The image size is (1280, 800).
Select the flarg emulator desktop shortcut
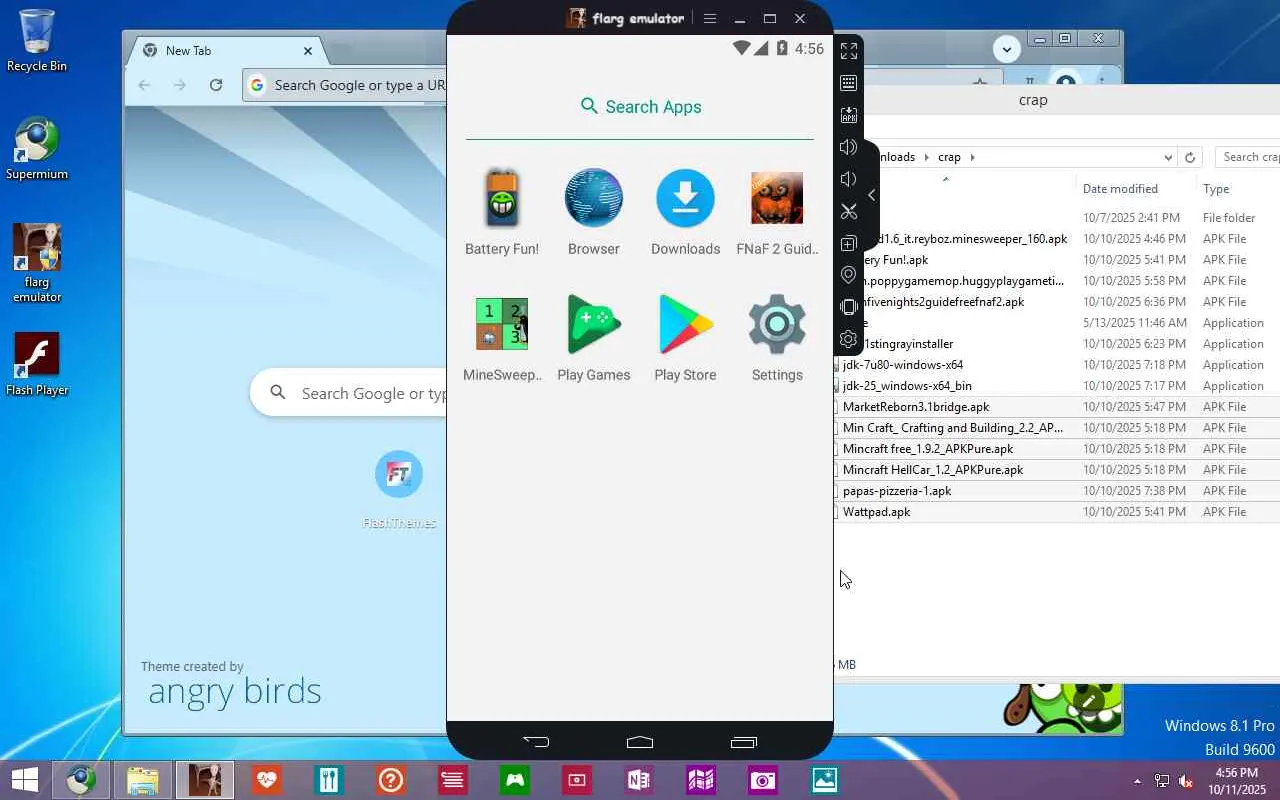37,264
